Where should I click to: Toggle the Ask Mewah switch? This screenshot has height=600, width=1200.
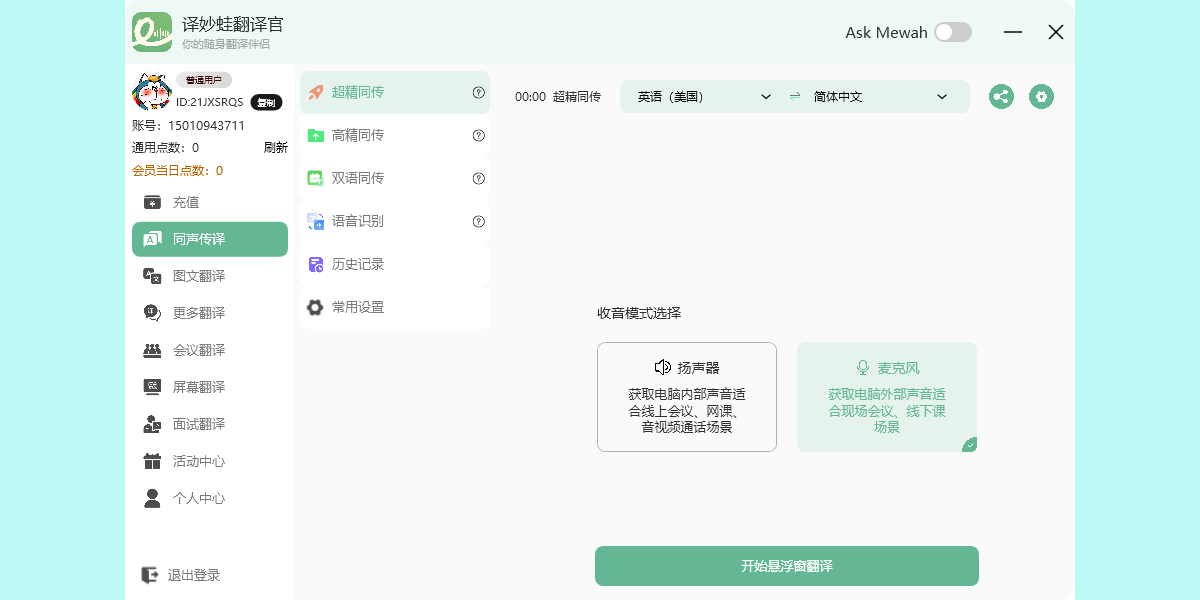pos(952,32)
